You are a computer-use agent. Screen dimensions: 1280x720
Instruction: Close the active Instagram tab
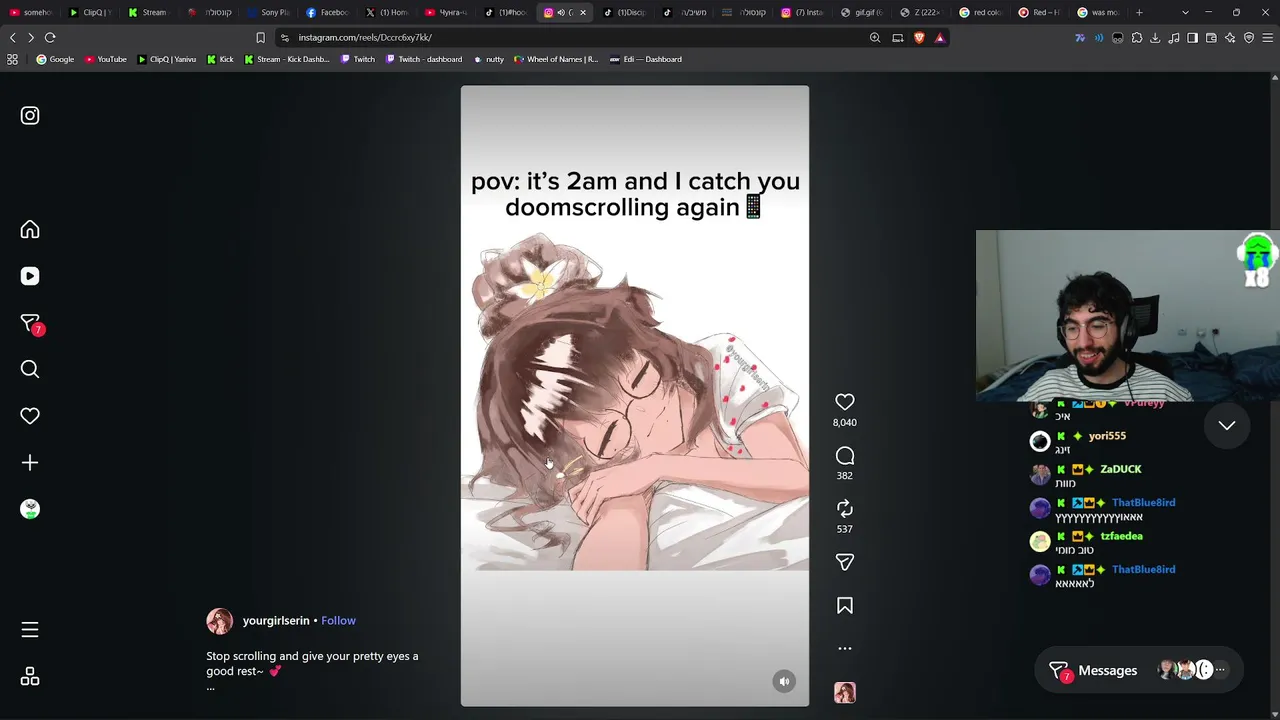click(583, 12)
